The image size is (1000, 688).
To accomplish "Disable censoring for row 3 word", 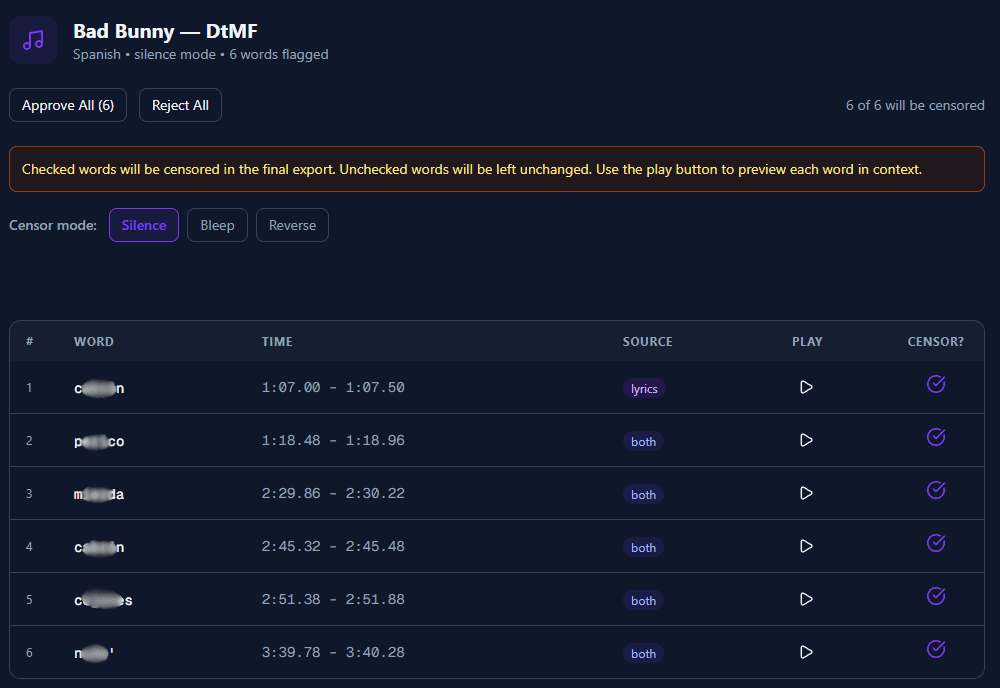I will (936, 490).
